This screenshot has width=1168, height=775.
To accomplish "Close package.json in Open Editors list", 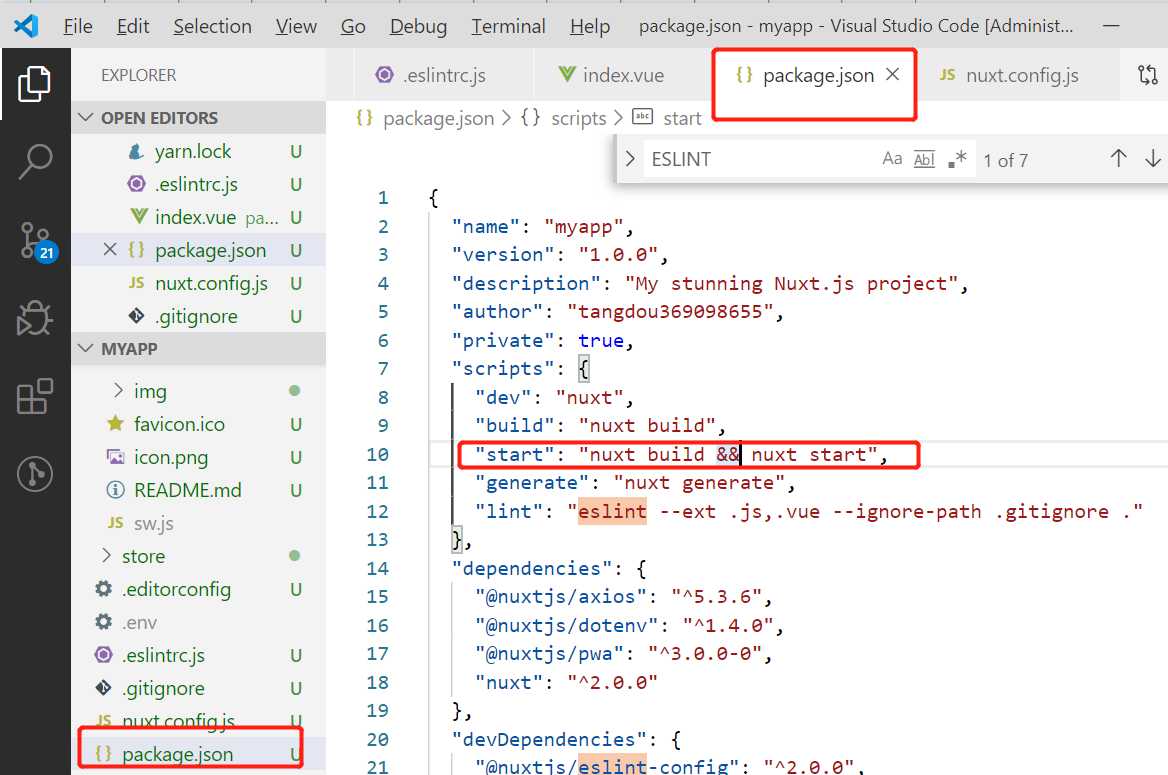I will (110, 250).
